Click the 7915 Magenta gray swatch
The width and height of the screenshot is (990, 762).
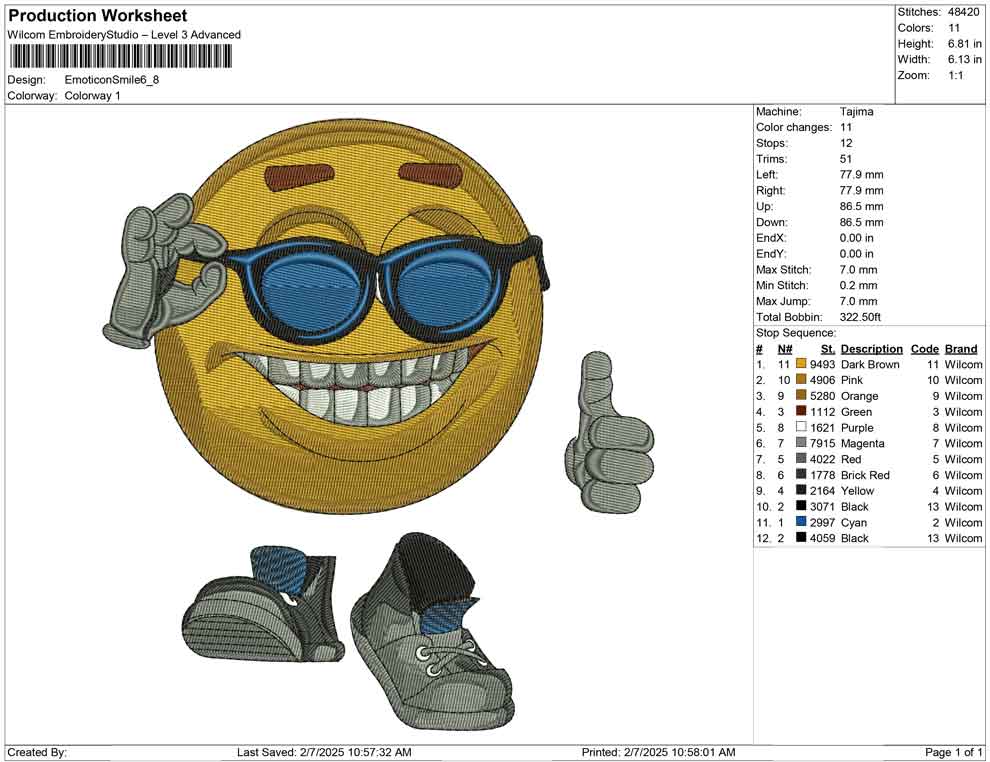click(801, 443)
